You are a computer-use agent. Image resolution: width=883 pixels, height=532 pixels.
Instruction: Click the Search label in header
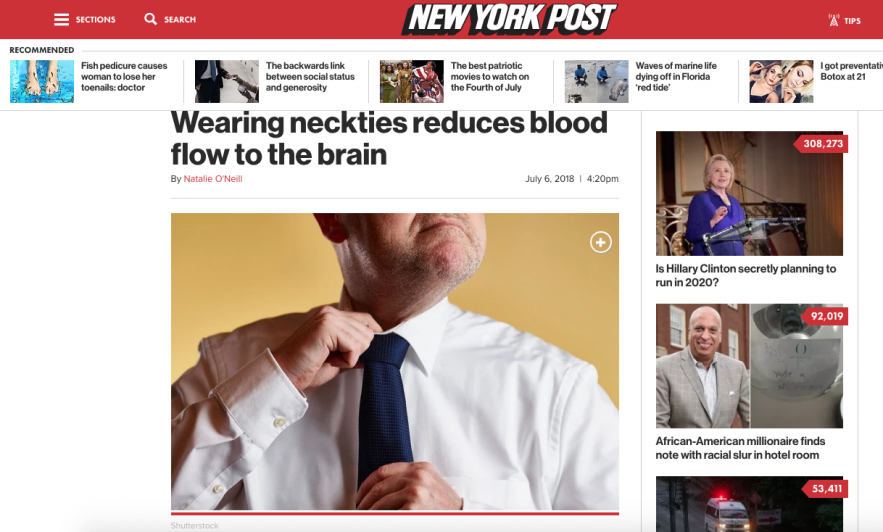tap(180, 20)
